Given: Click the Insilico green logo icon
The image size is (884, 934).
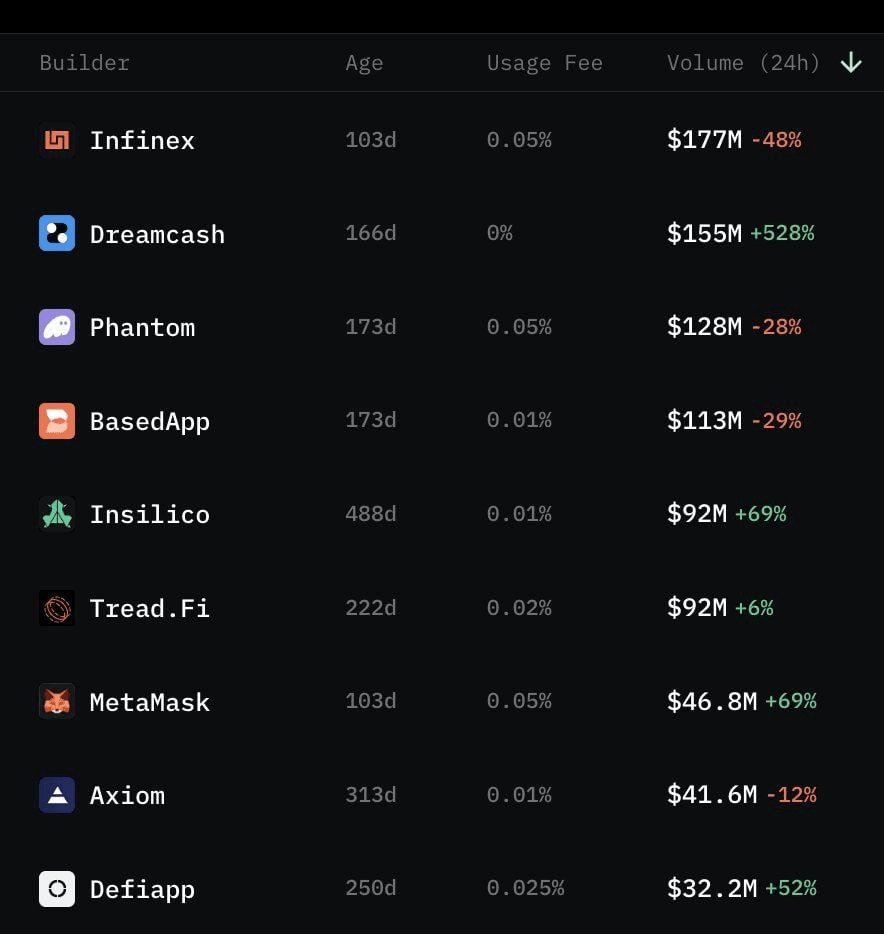Looking at the screenshot, I should (x=57, y=514).
